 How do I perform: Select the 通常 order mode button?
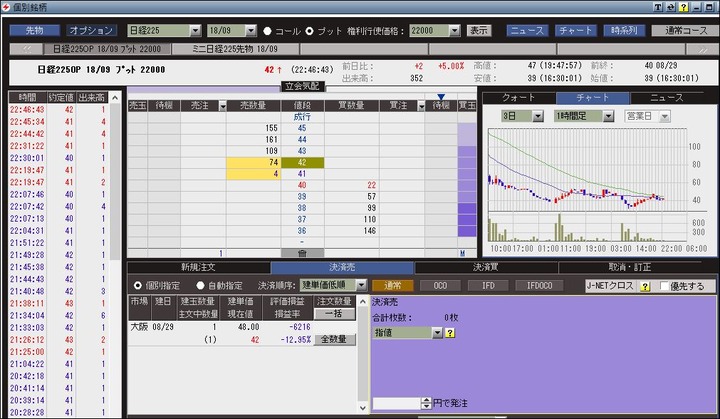[393, 286]
